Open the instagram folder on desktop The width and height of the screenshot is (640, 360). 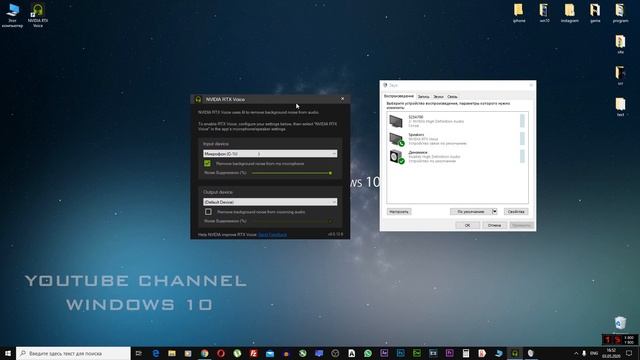569,13
